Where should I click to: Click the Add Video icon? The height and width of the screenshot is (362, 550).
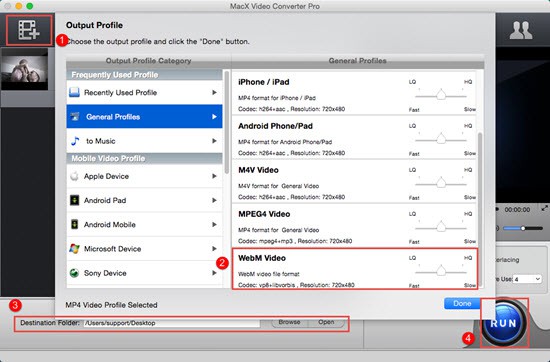coord(29,30)
